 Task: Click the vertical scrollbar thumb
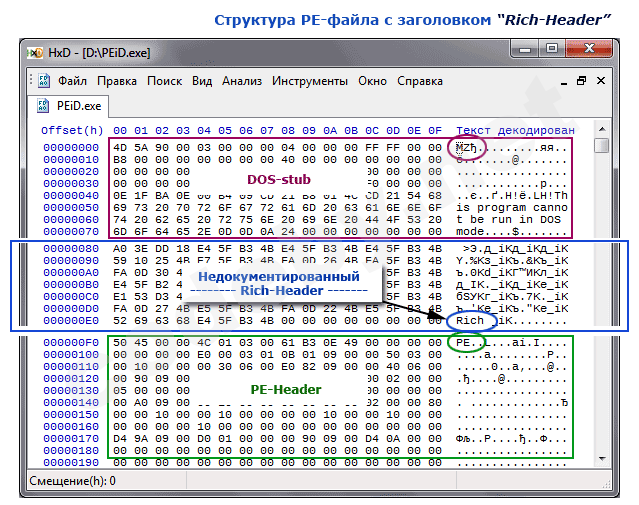coord(602,146)
